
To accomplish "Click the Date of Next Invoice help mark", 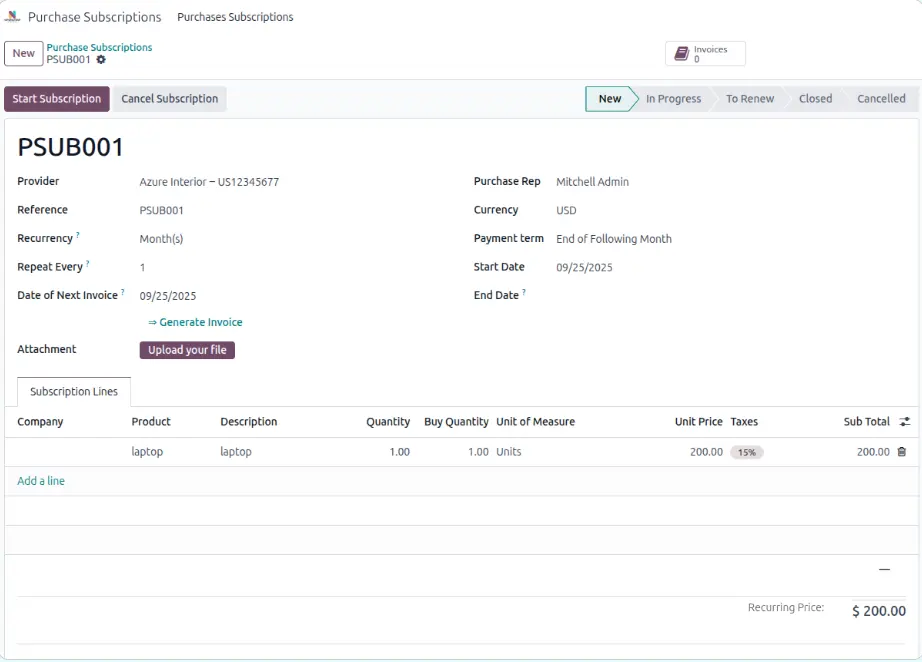I will click(x=123, y=293).
